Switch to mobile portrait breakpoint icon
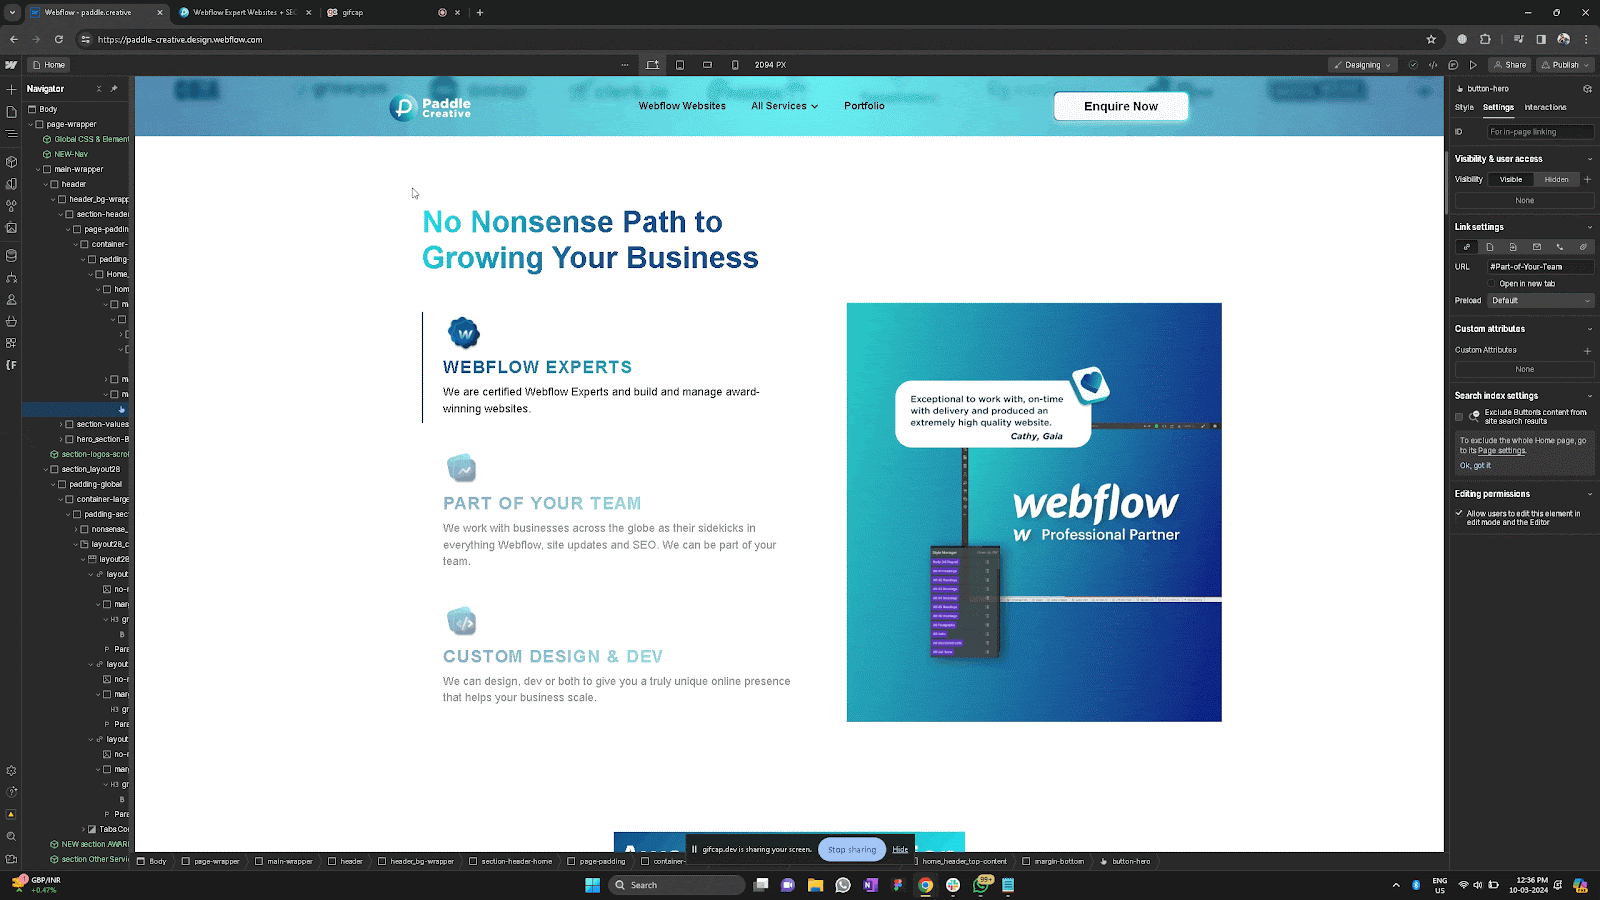This screenshot has width=1600, height=900. coord(735,65)
